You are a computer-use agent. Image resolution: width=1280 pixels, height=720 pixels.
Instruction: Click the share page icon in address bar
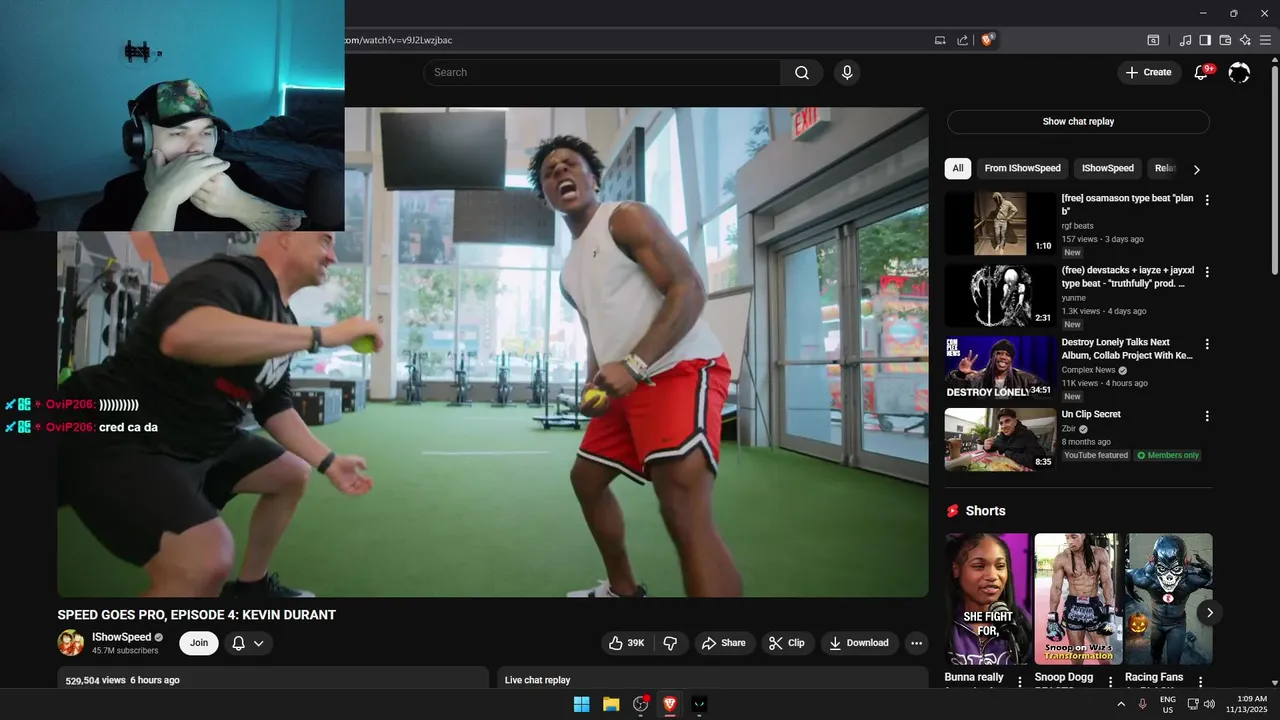point(962,40)
